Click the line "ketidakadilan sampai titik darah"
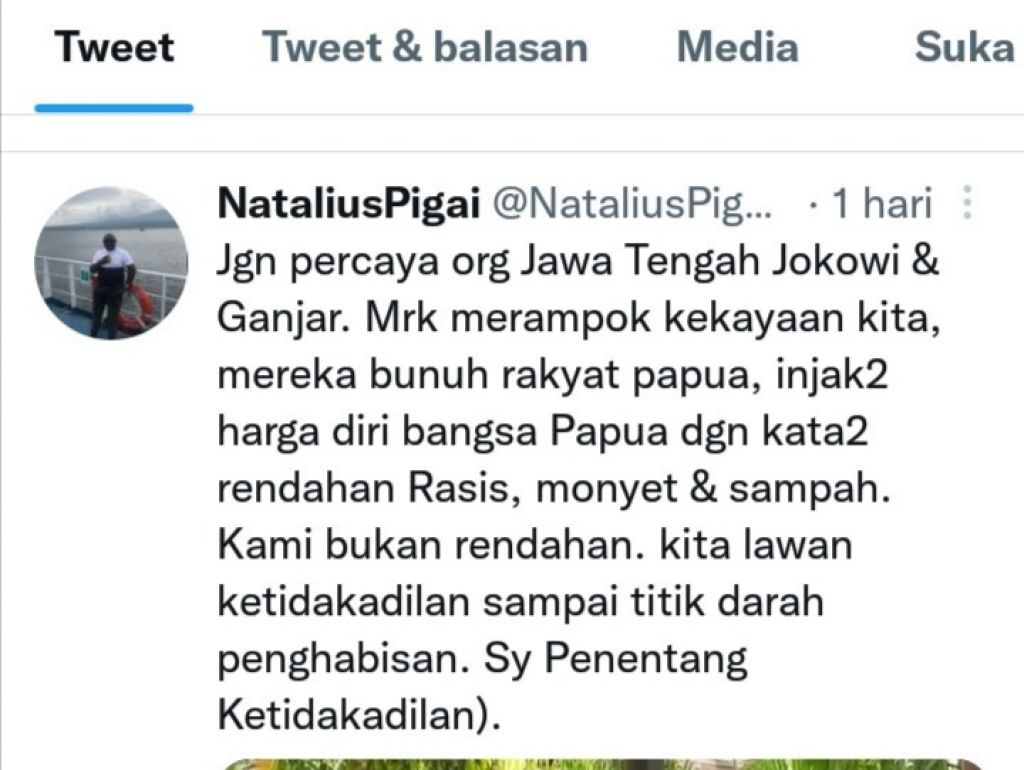Image resolution: width=1024 pixels, height=770 pixels. (520, 602)
